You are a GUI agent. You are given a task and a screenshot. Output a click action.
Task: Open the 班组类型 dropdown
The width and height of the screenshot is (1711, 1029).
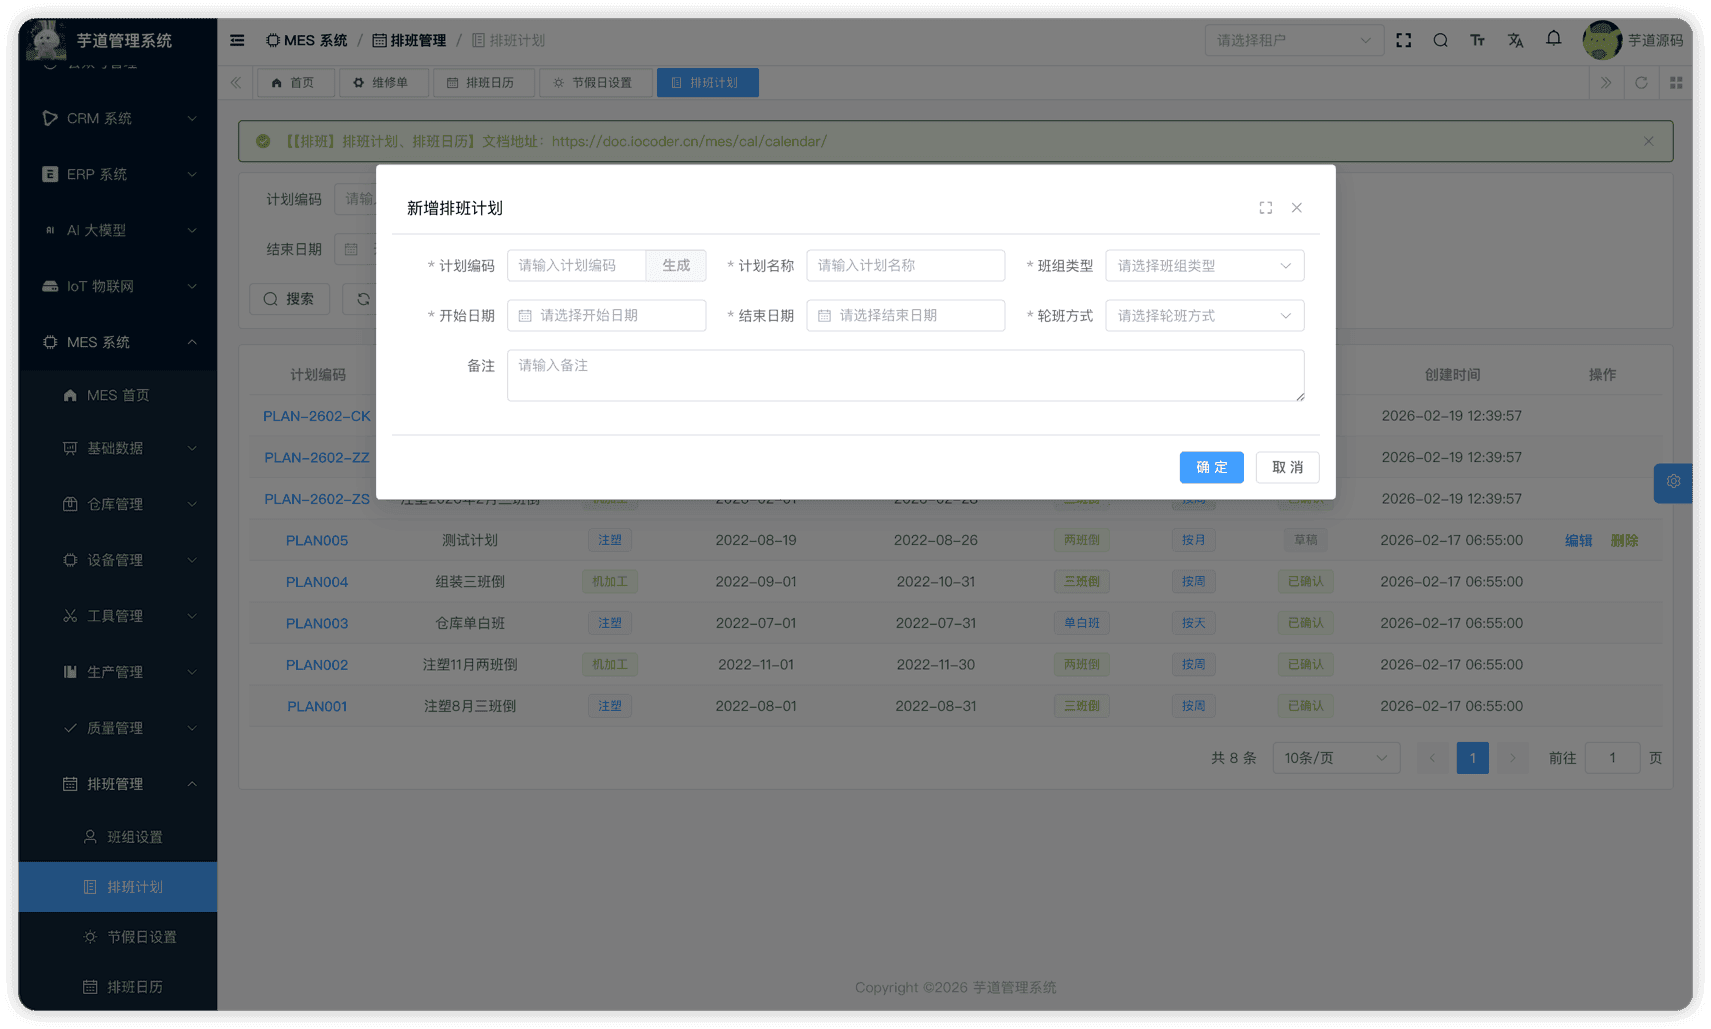(1204, 265)
